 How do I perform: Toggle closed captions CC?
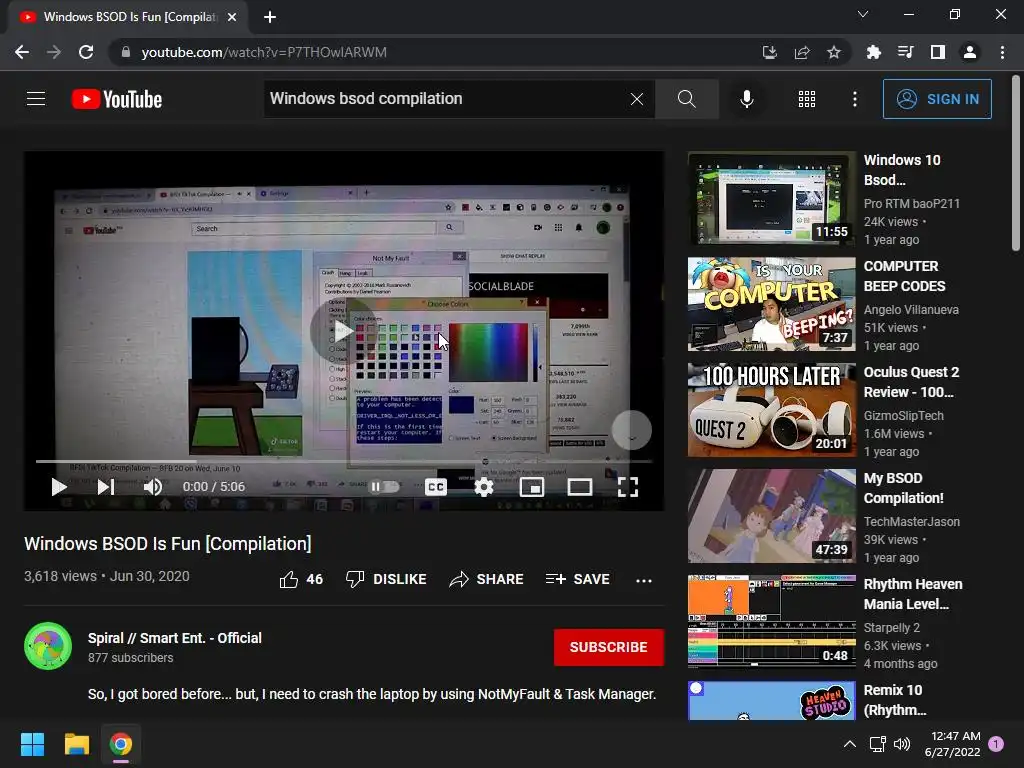[x=436, y=487]
